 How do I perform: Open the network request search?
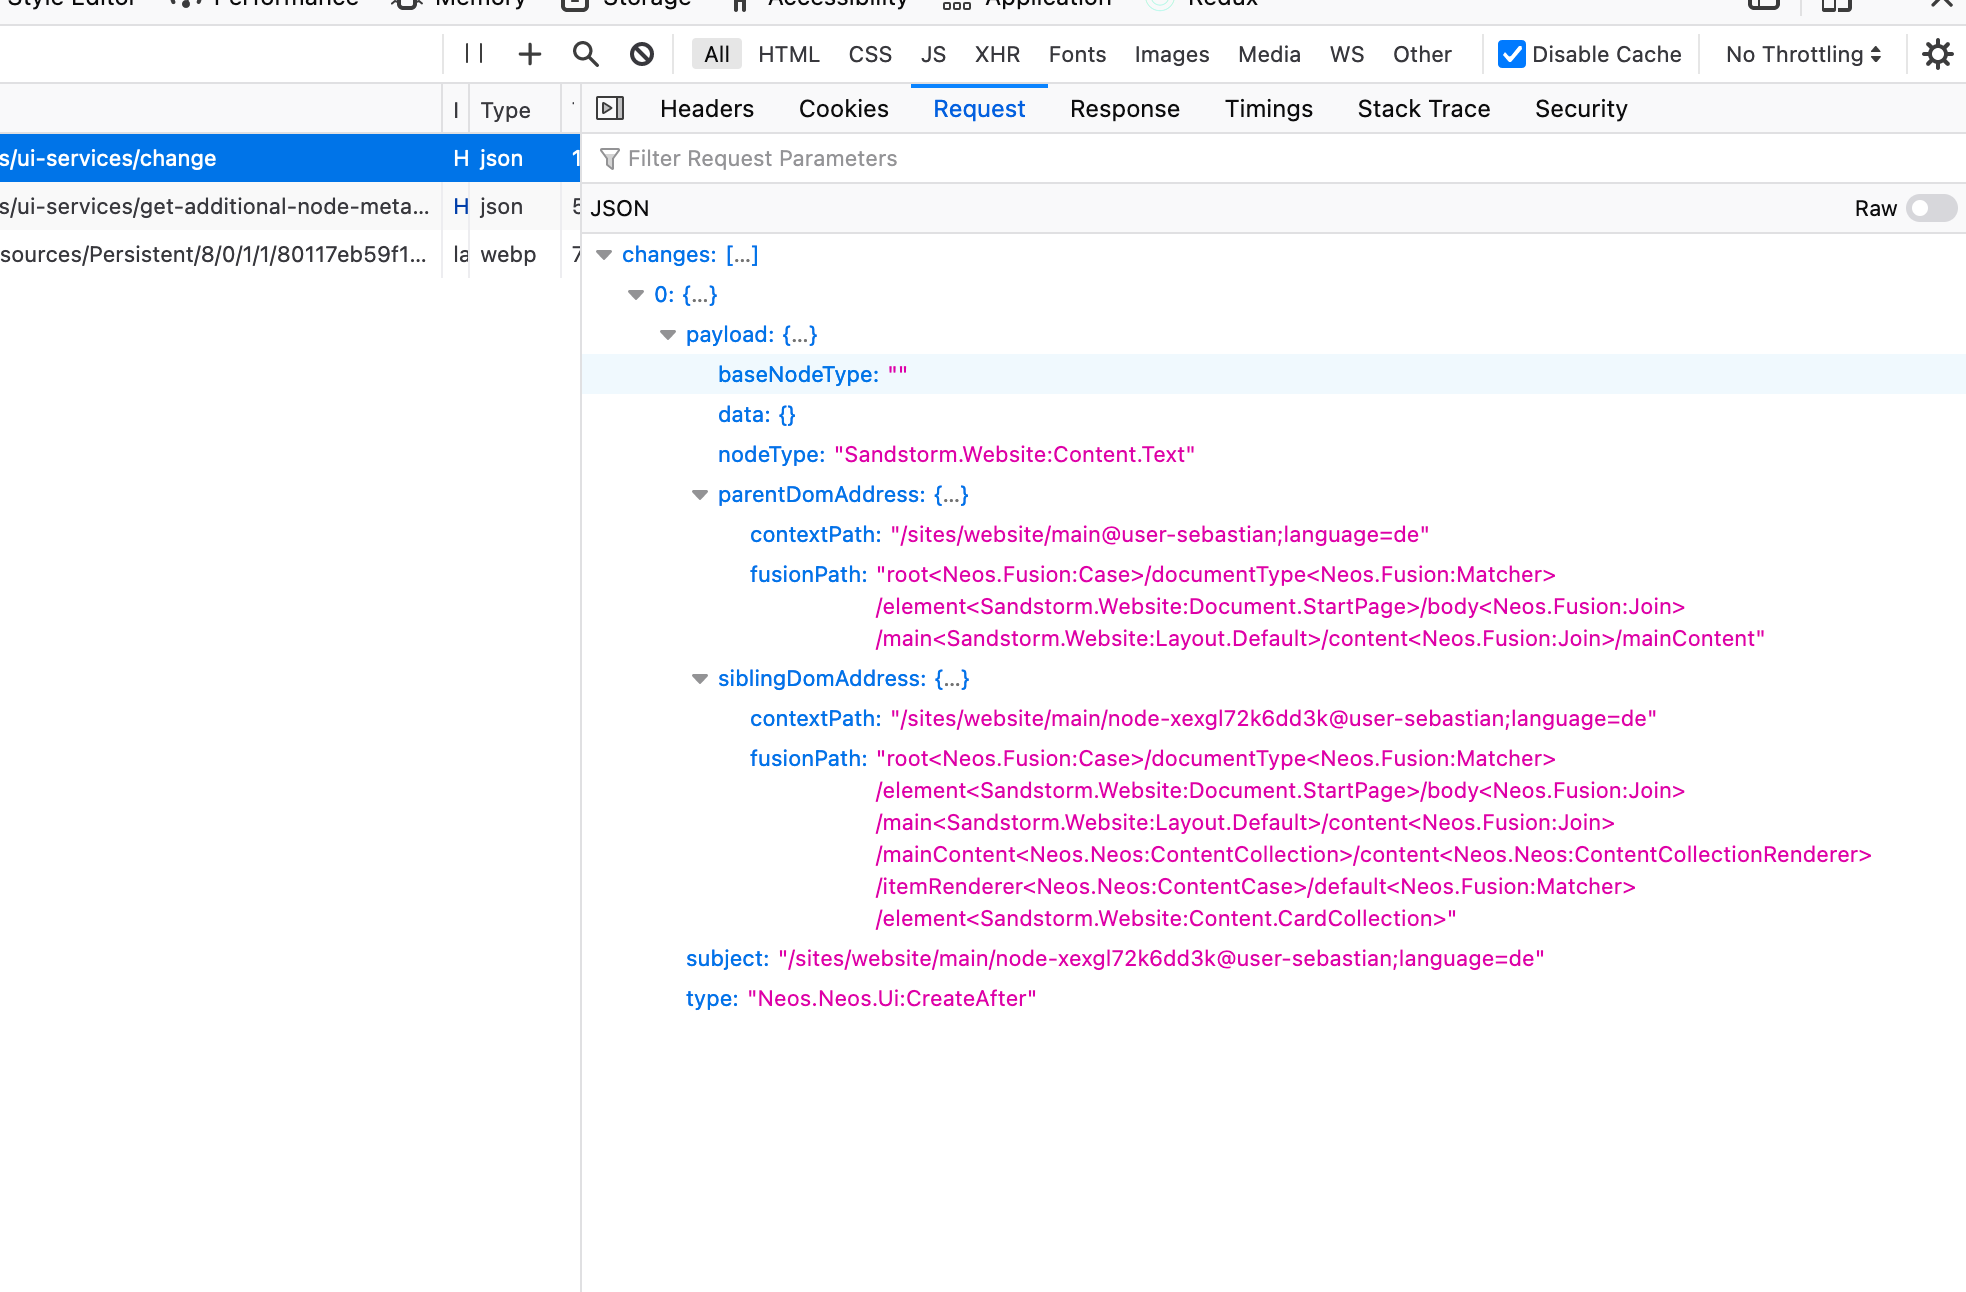point(586,54)
